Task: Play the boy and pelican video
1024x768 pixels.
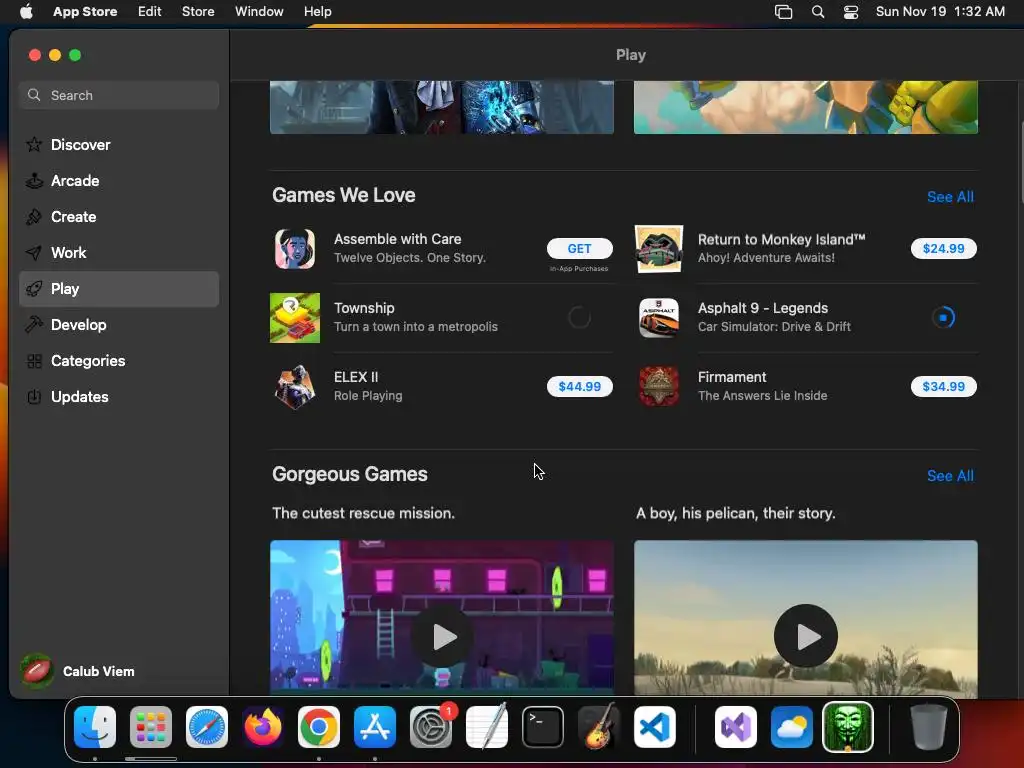Action: coord(806,636)
